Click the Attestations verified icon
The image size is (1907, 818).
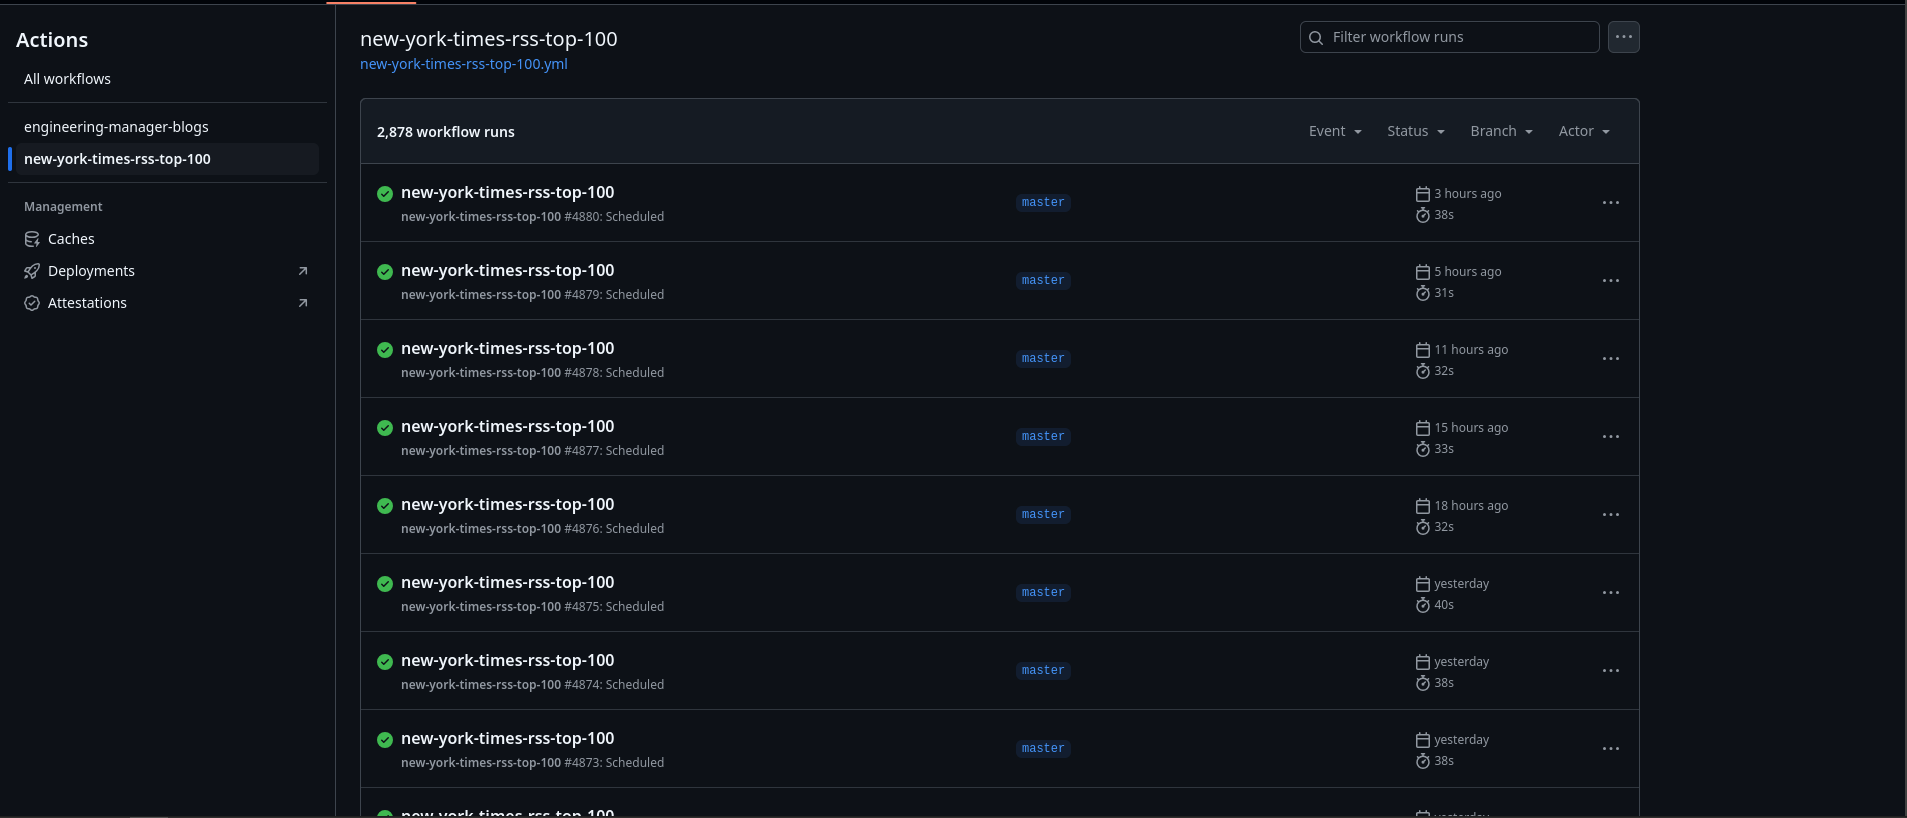click(x=32, y=303)
